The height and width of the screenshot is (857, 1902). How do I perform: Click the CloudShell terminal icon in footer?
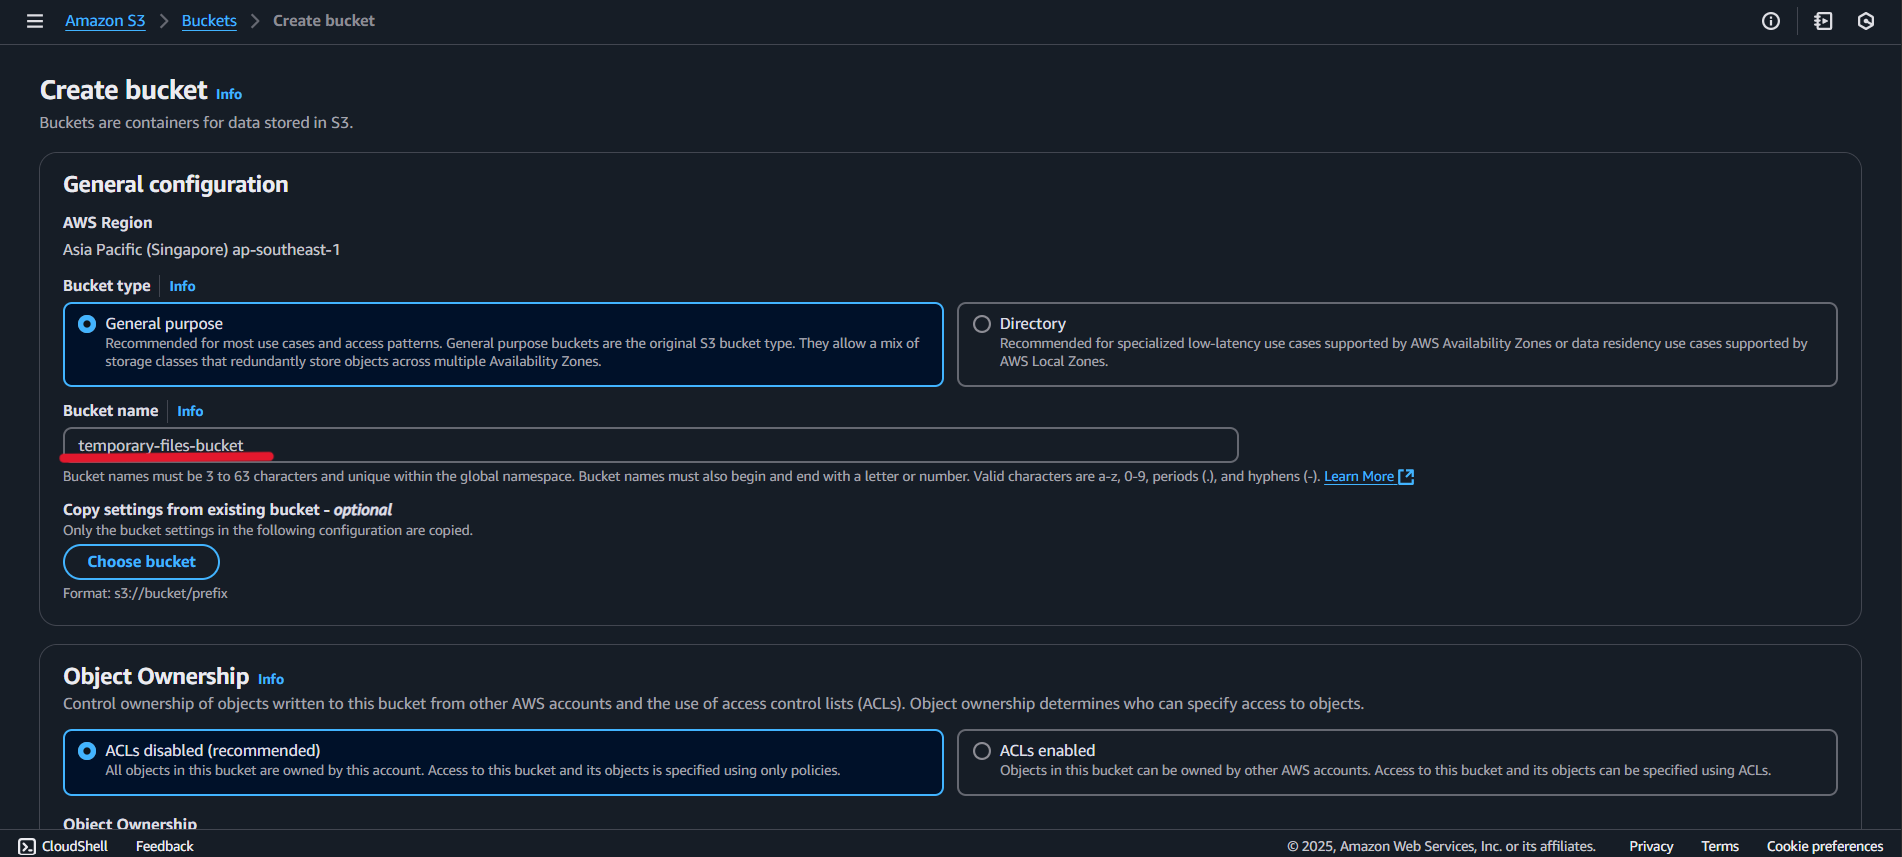click(x=27, y=846)
